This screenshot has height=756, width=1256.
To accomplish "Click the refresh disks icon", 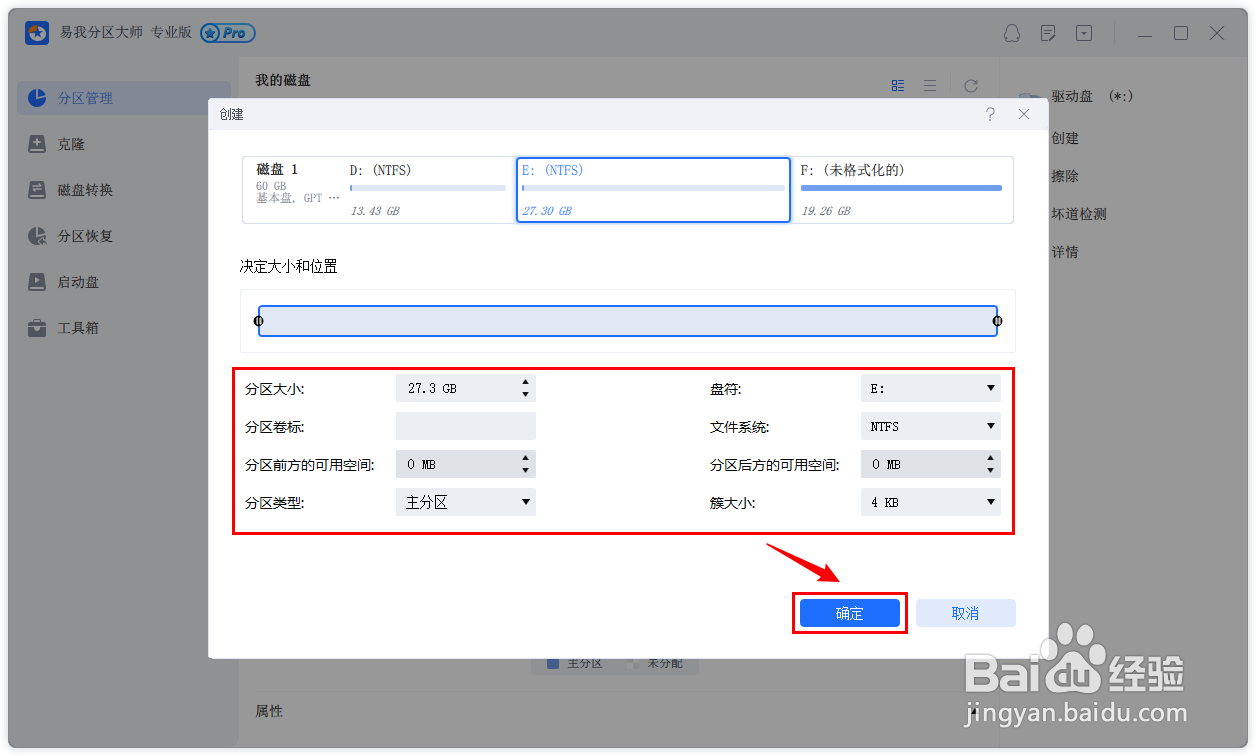I will click(970, 86).
